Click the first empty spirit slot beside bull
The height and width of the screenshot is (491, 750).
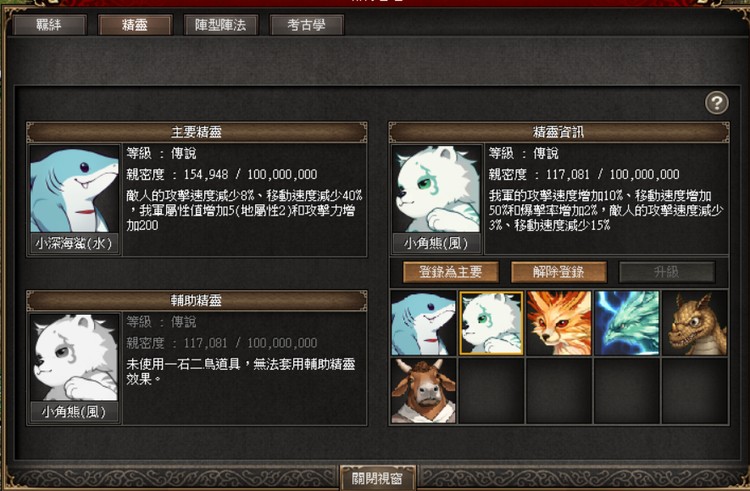(x=491, y=391)
